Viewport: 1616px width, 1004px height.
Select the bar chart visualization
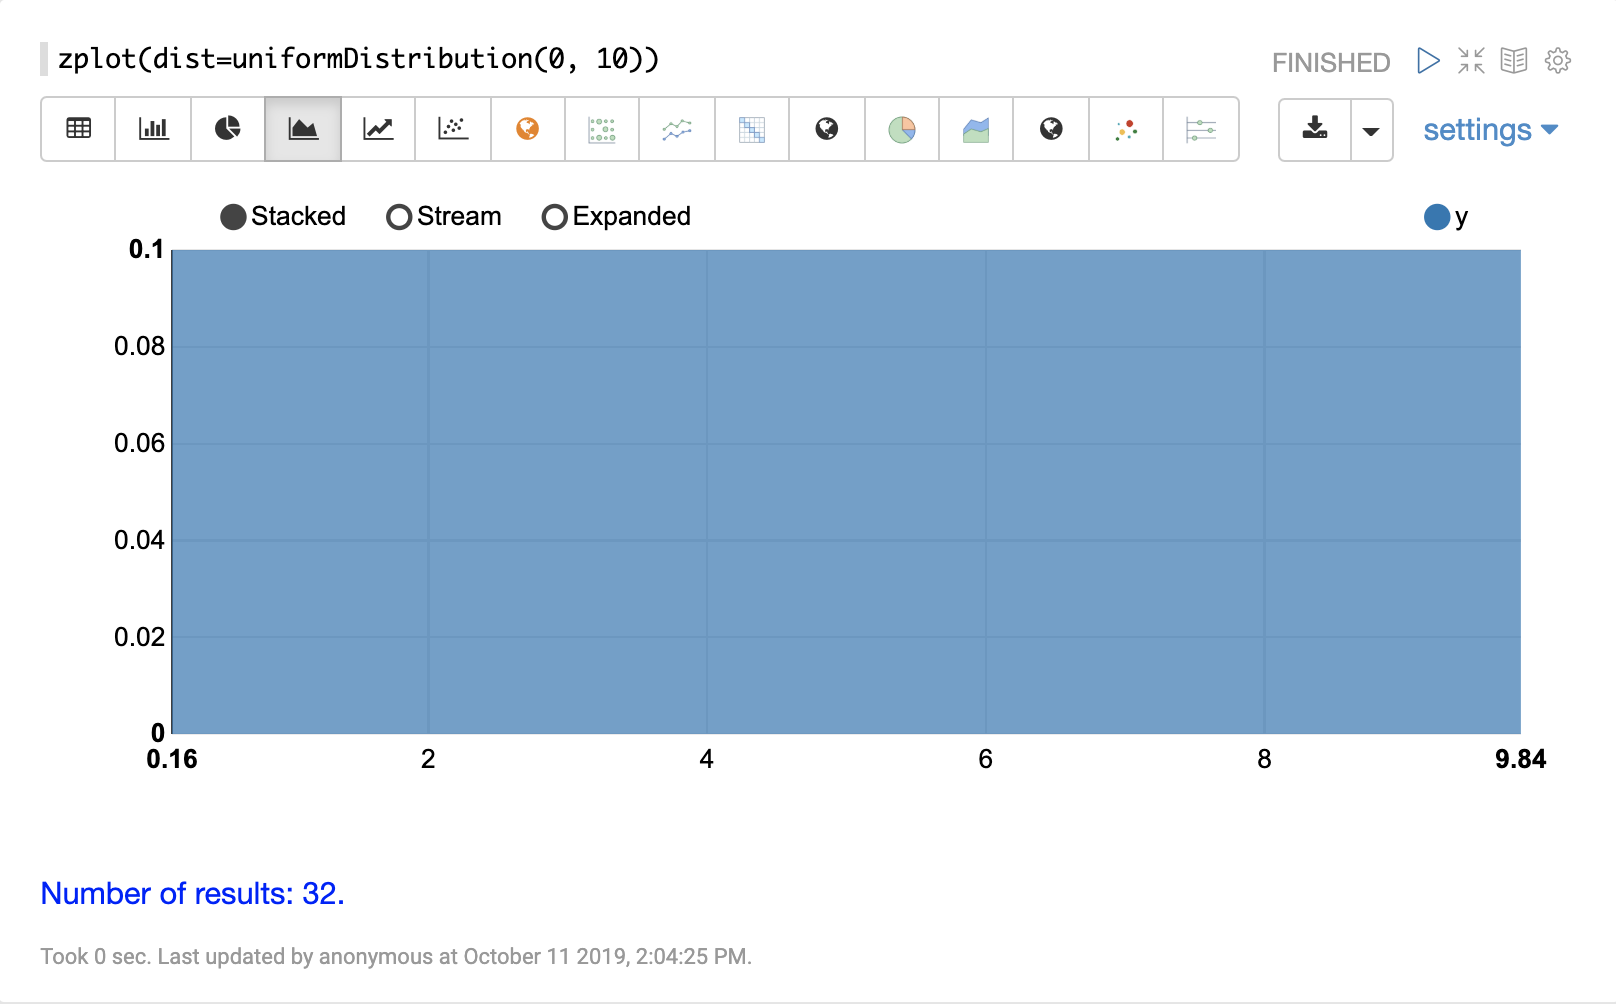(153, 129)
